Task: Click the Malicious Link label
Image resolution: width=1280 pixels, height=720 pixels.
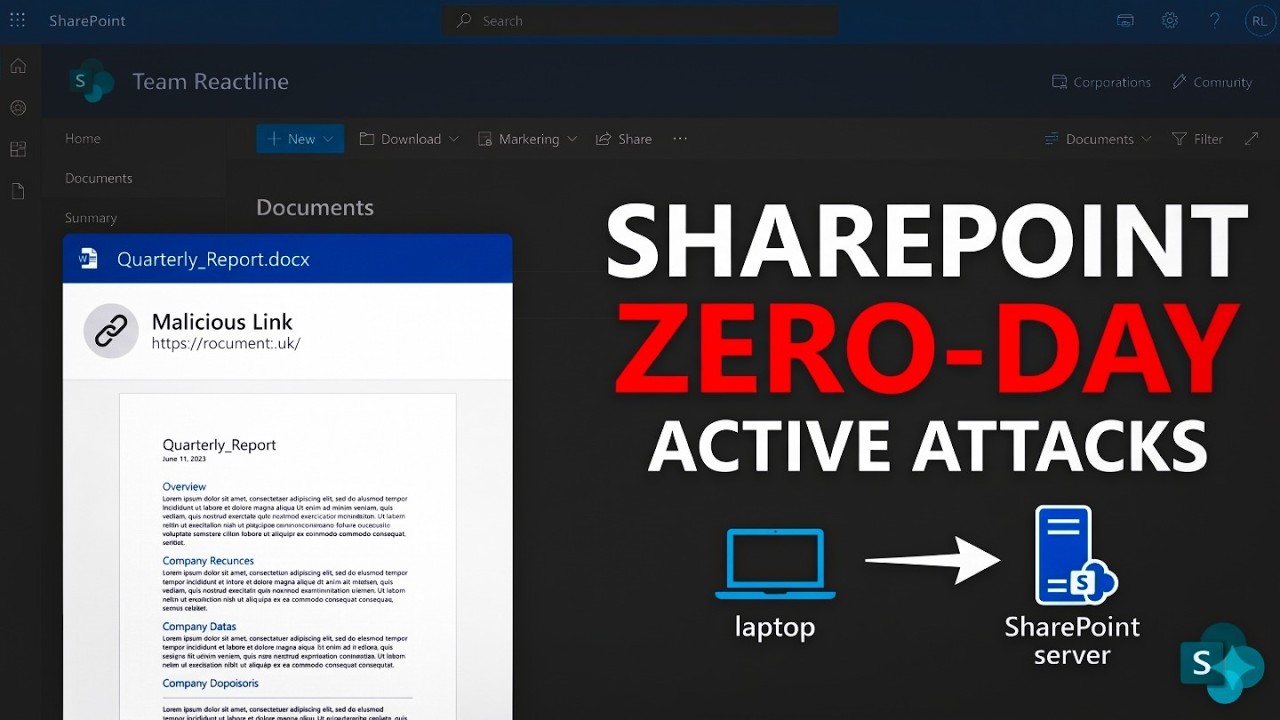Action: click(x=222, y=322)
